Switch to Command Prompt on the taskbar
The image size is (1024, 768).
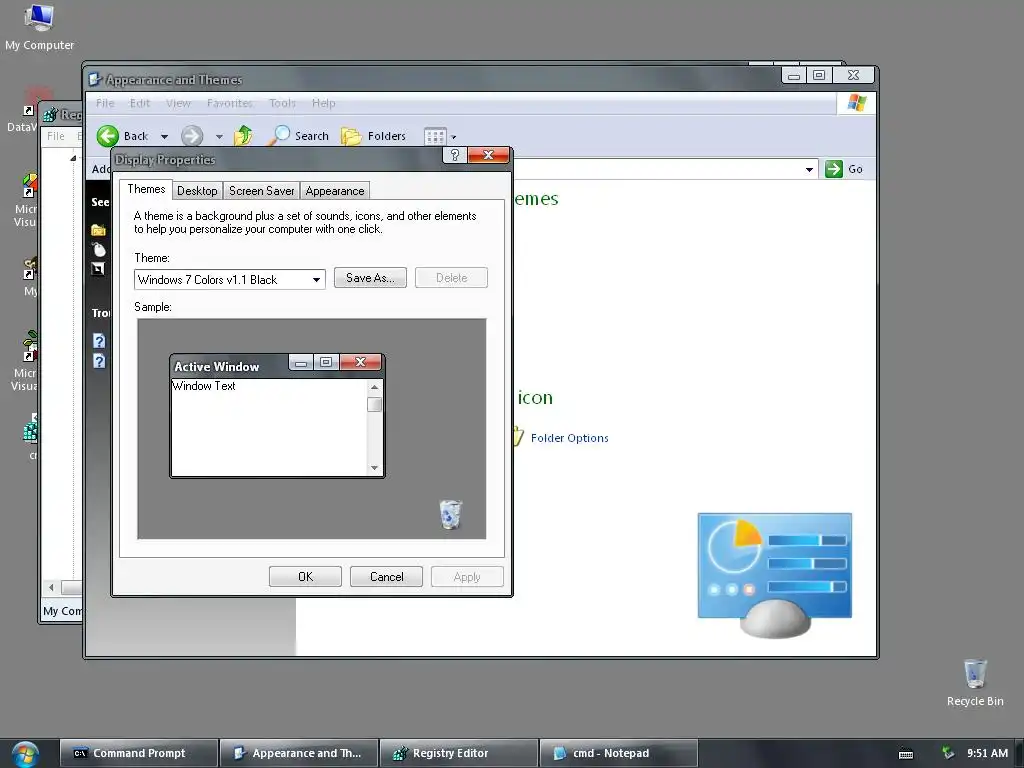(138, 753)
